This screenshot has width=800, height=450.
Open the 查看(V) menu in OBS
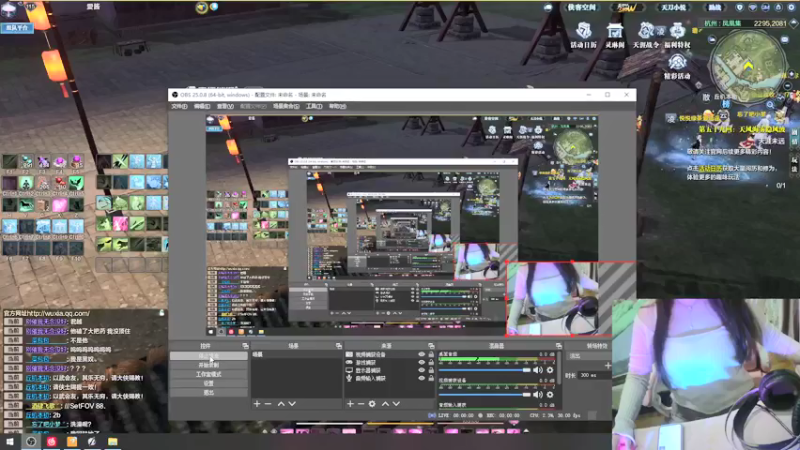[x=225, y=107]
